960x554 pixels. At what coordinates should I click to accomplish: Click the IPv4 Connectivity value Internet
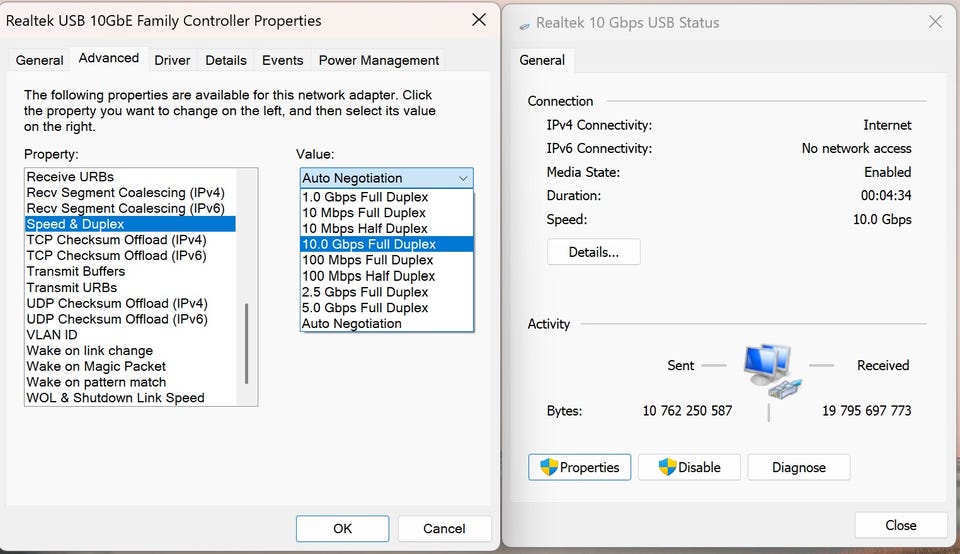887,125
